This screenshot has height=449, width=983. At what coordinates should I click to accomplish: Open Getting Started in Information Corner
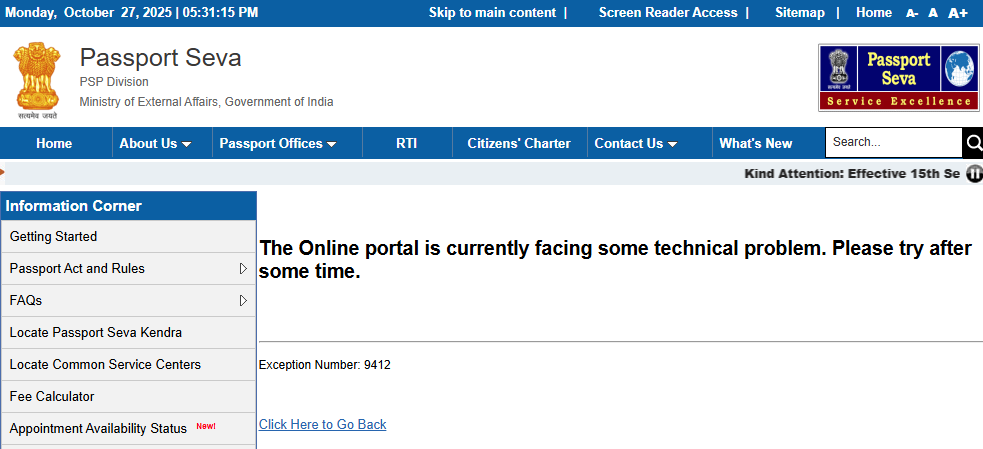(x=129, y=236)
